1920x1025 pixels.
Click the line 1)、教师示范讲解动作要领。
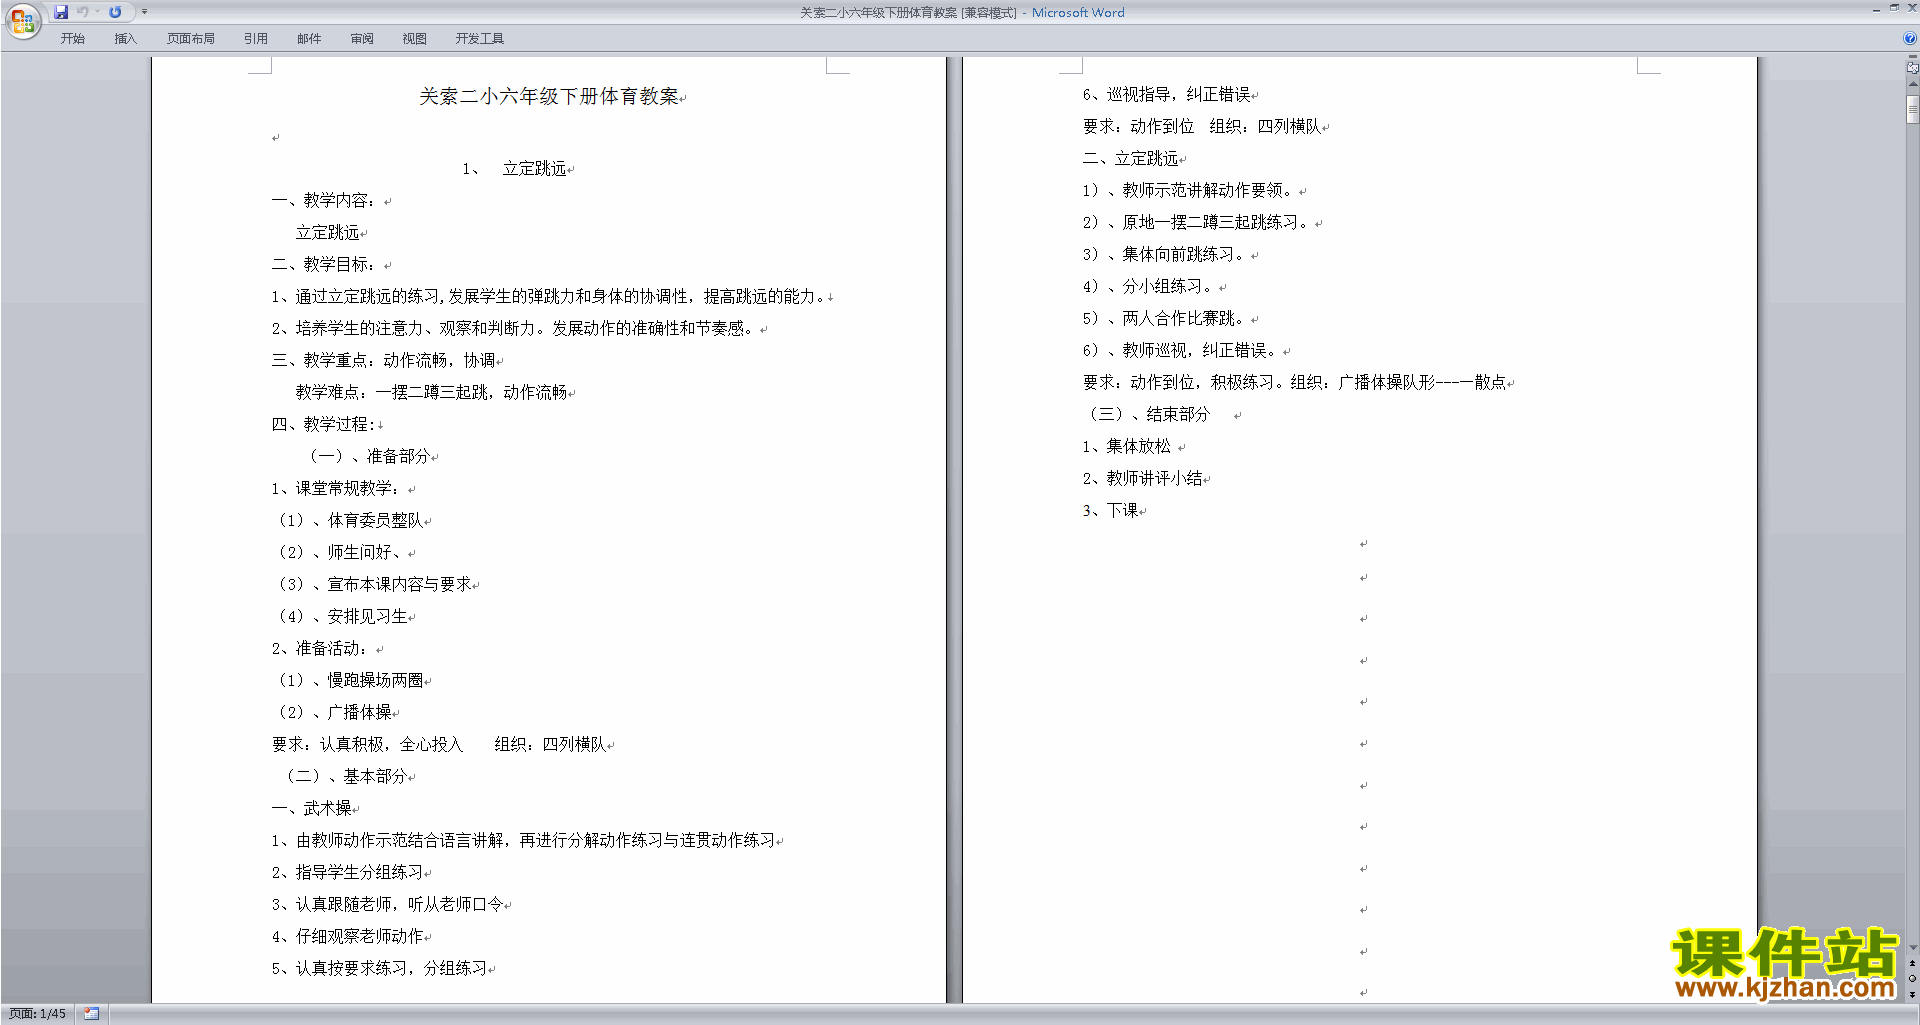[x=1189, y=190]
